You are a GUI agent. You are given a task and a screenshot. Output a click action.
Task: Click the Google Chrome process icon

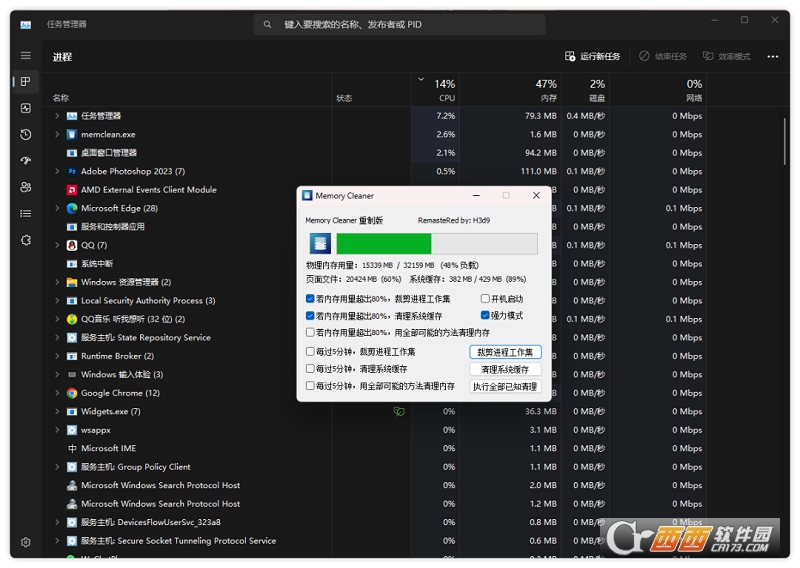pyautogui.click(x=72, y=393)
